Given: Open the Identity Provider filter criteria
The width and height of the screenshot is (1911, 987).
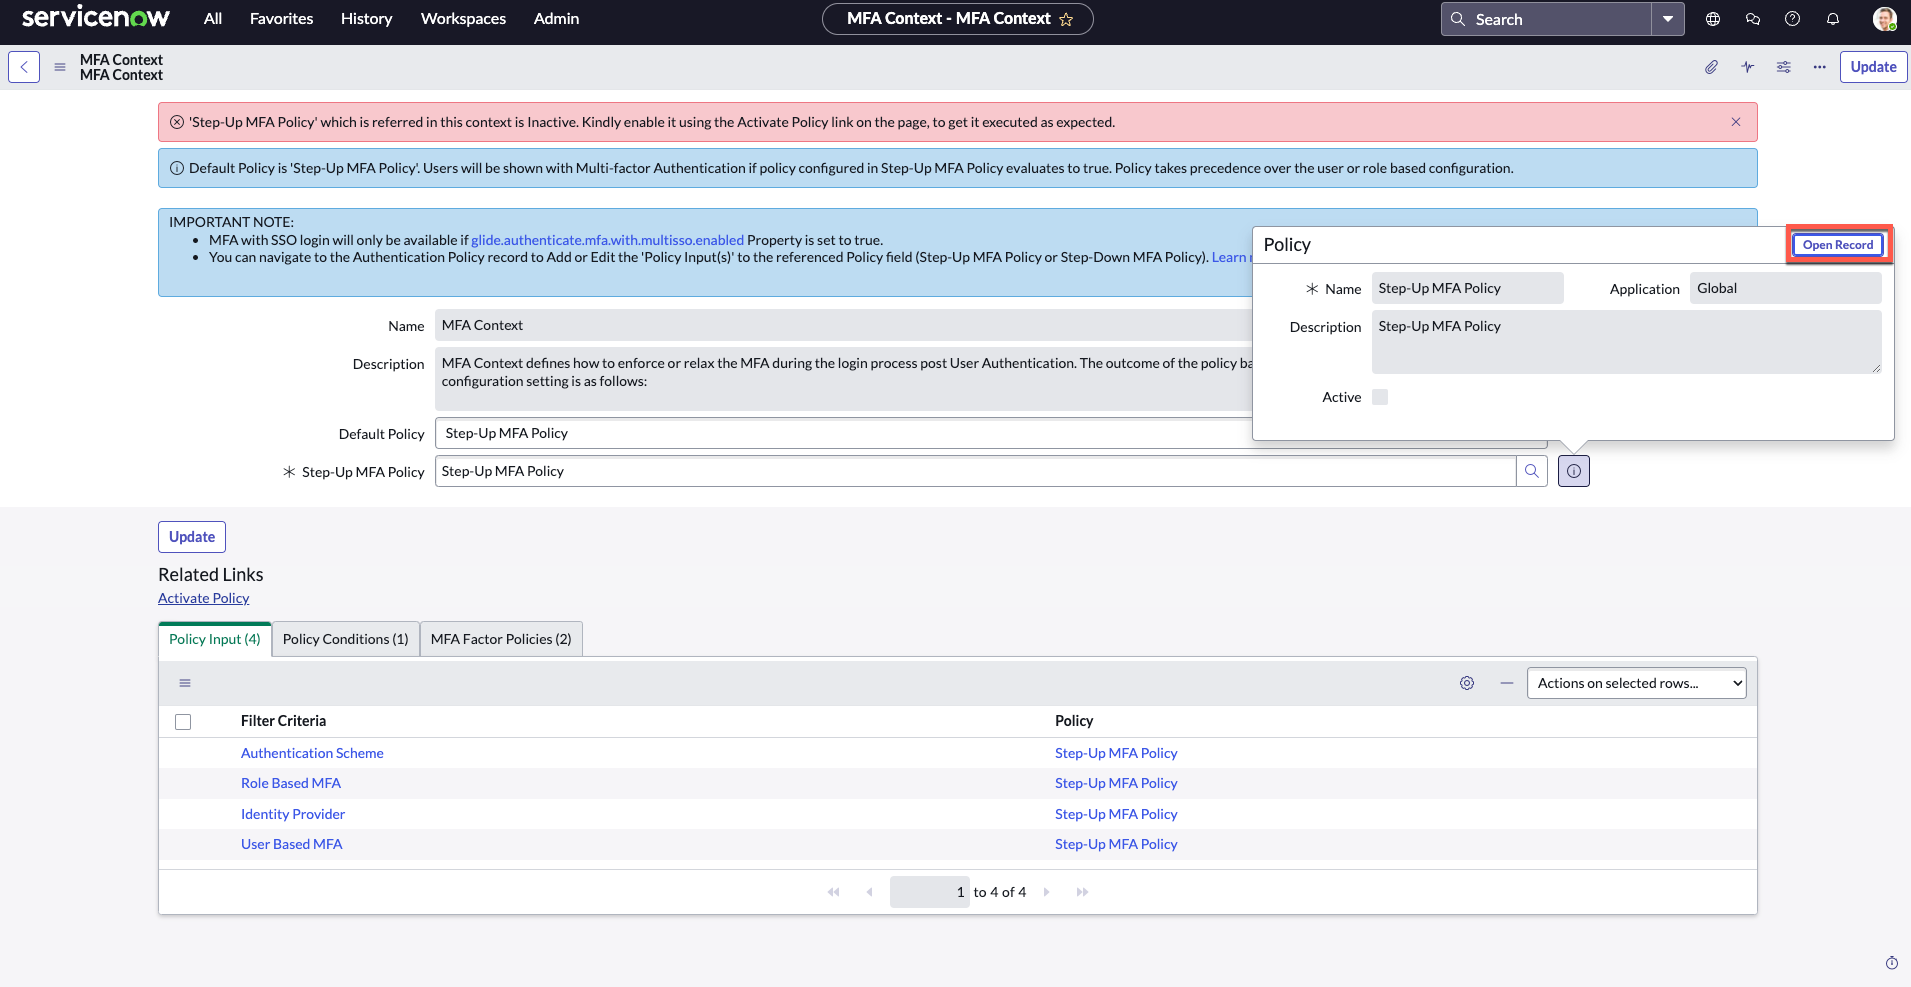Looking at the screenshot, I should (293, 814).
